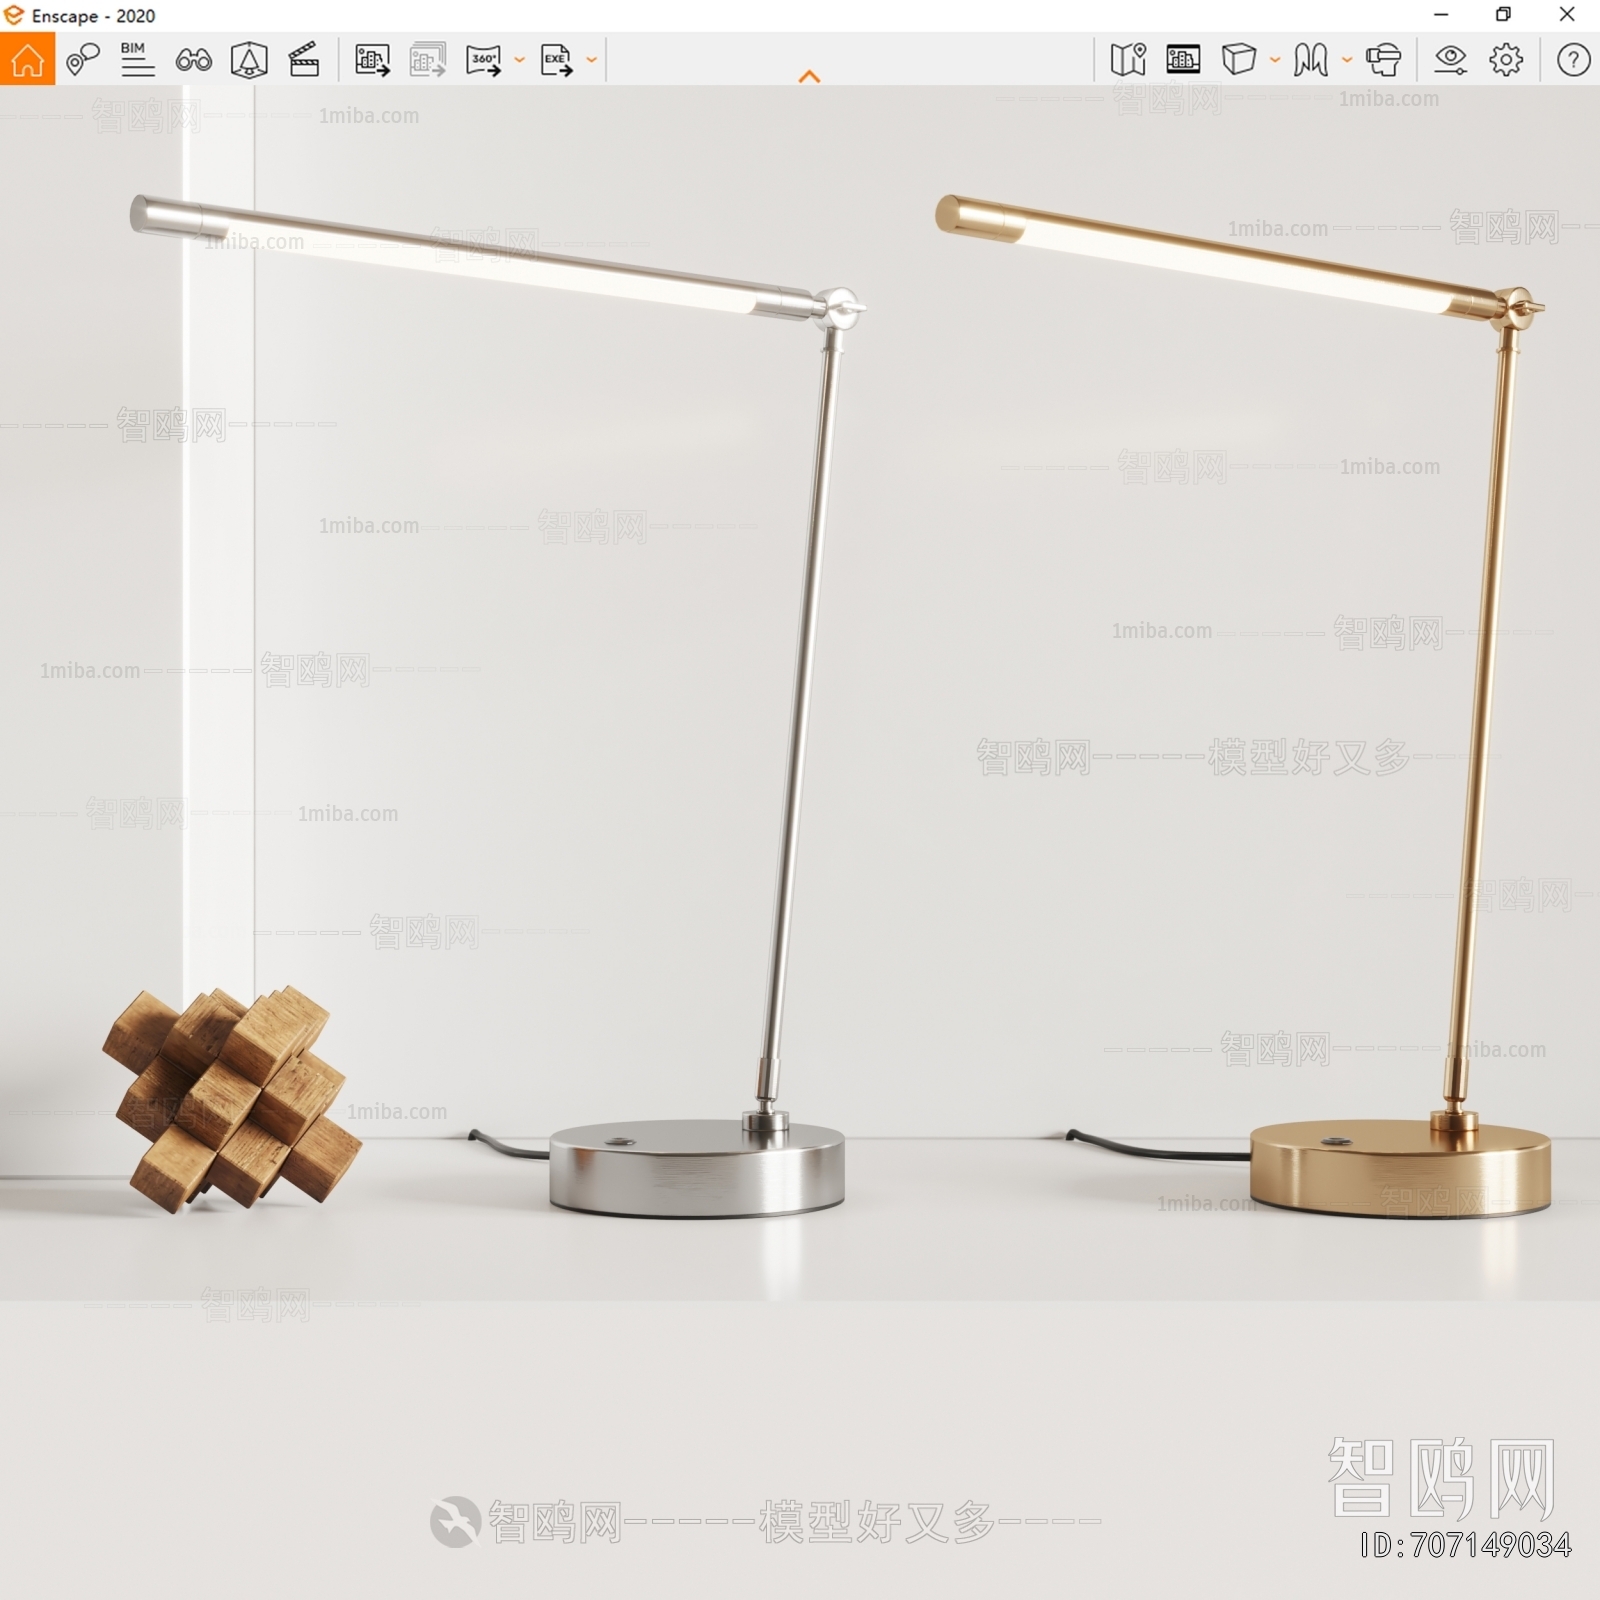Export a standalone EXE file
This screenshot has height=1600, width=1600.
point(556,60)
